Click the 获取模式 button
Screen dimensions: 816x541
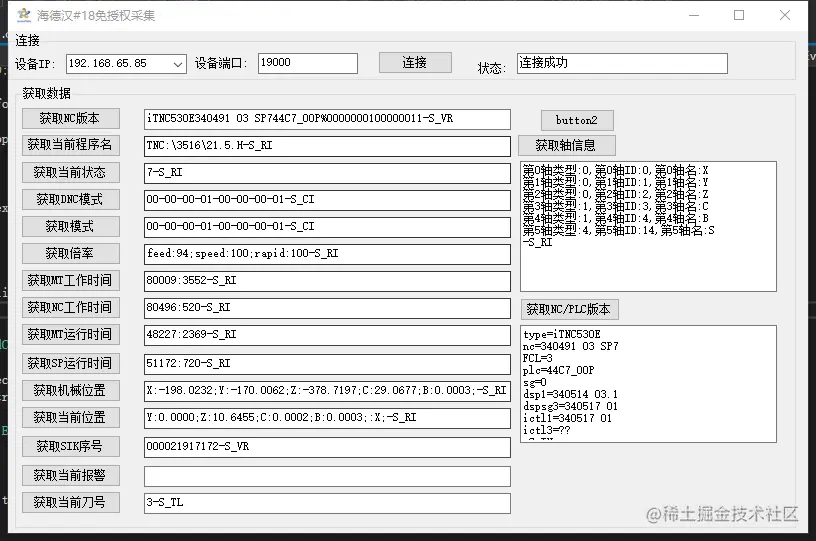pyautogui.click(x=71, y=227)
